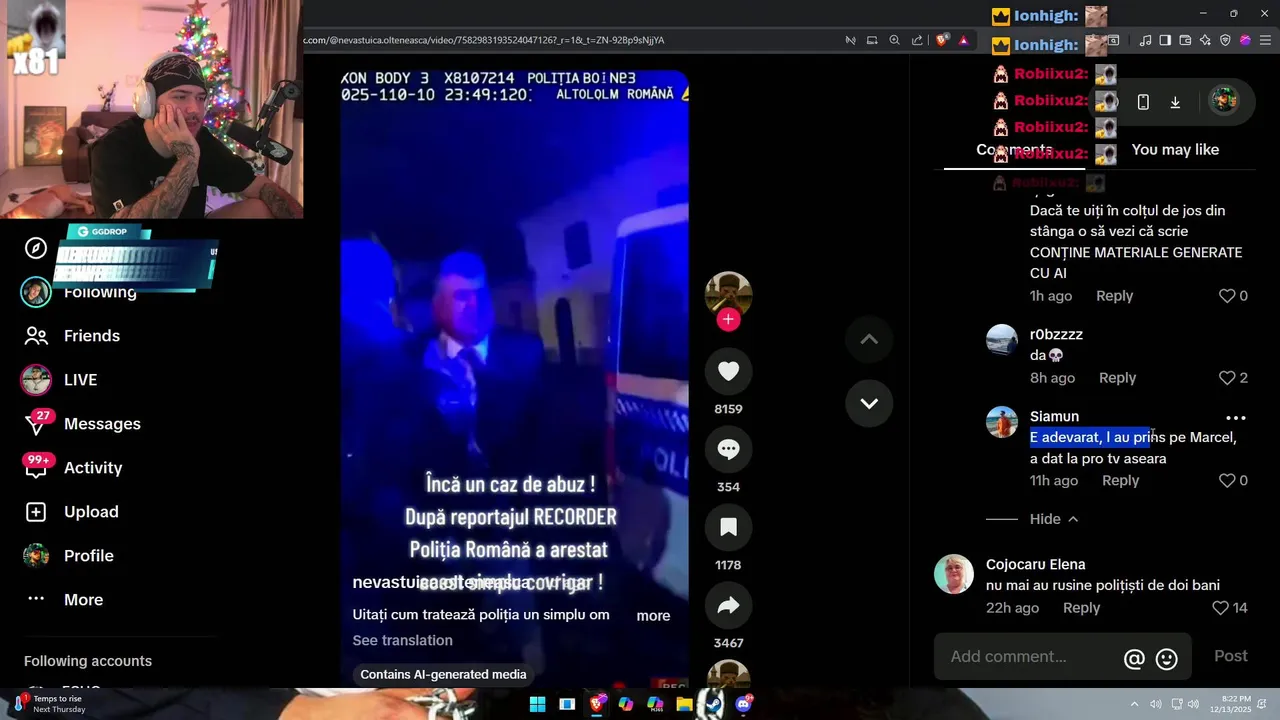Expand the More menu in the sidebar
Screen dimensions: 1280x720
83,600
